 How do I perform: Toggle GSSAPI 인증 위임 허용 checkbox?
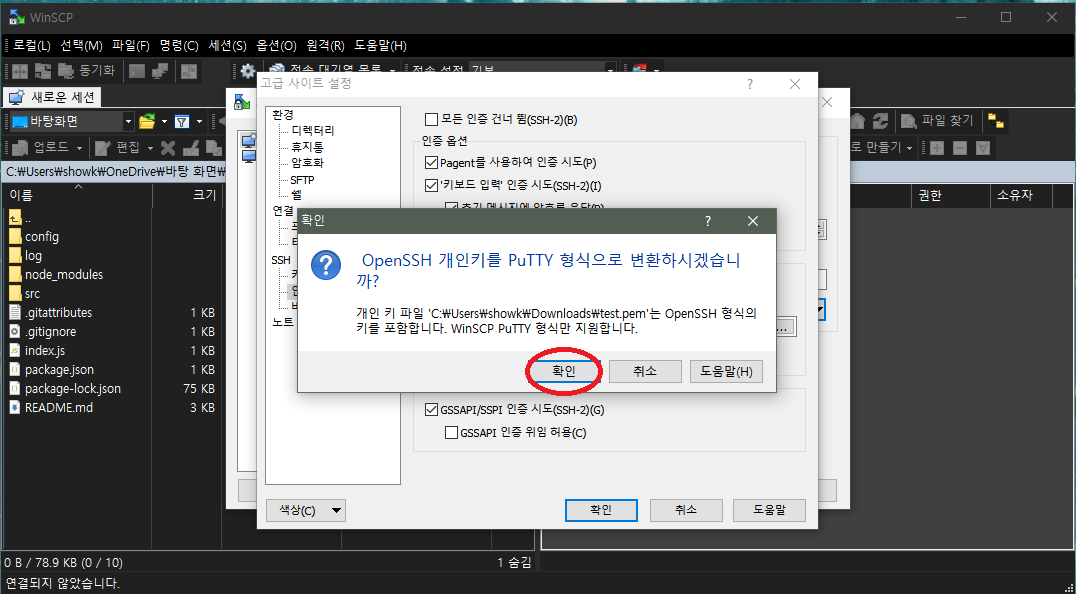tap(452, 432)
